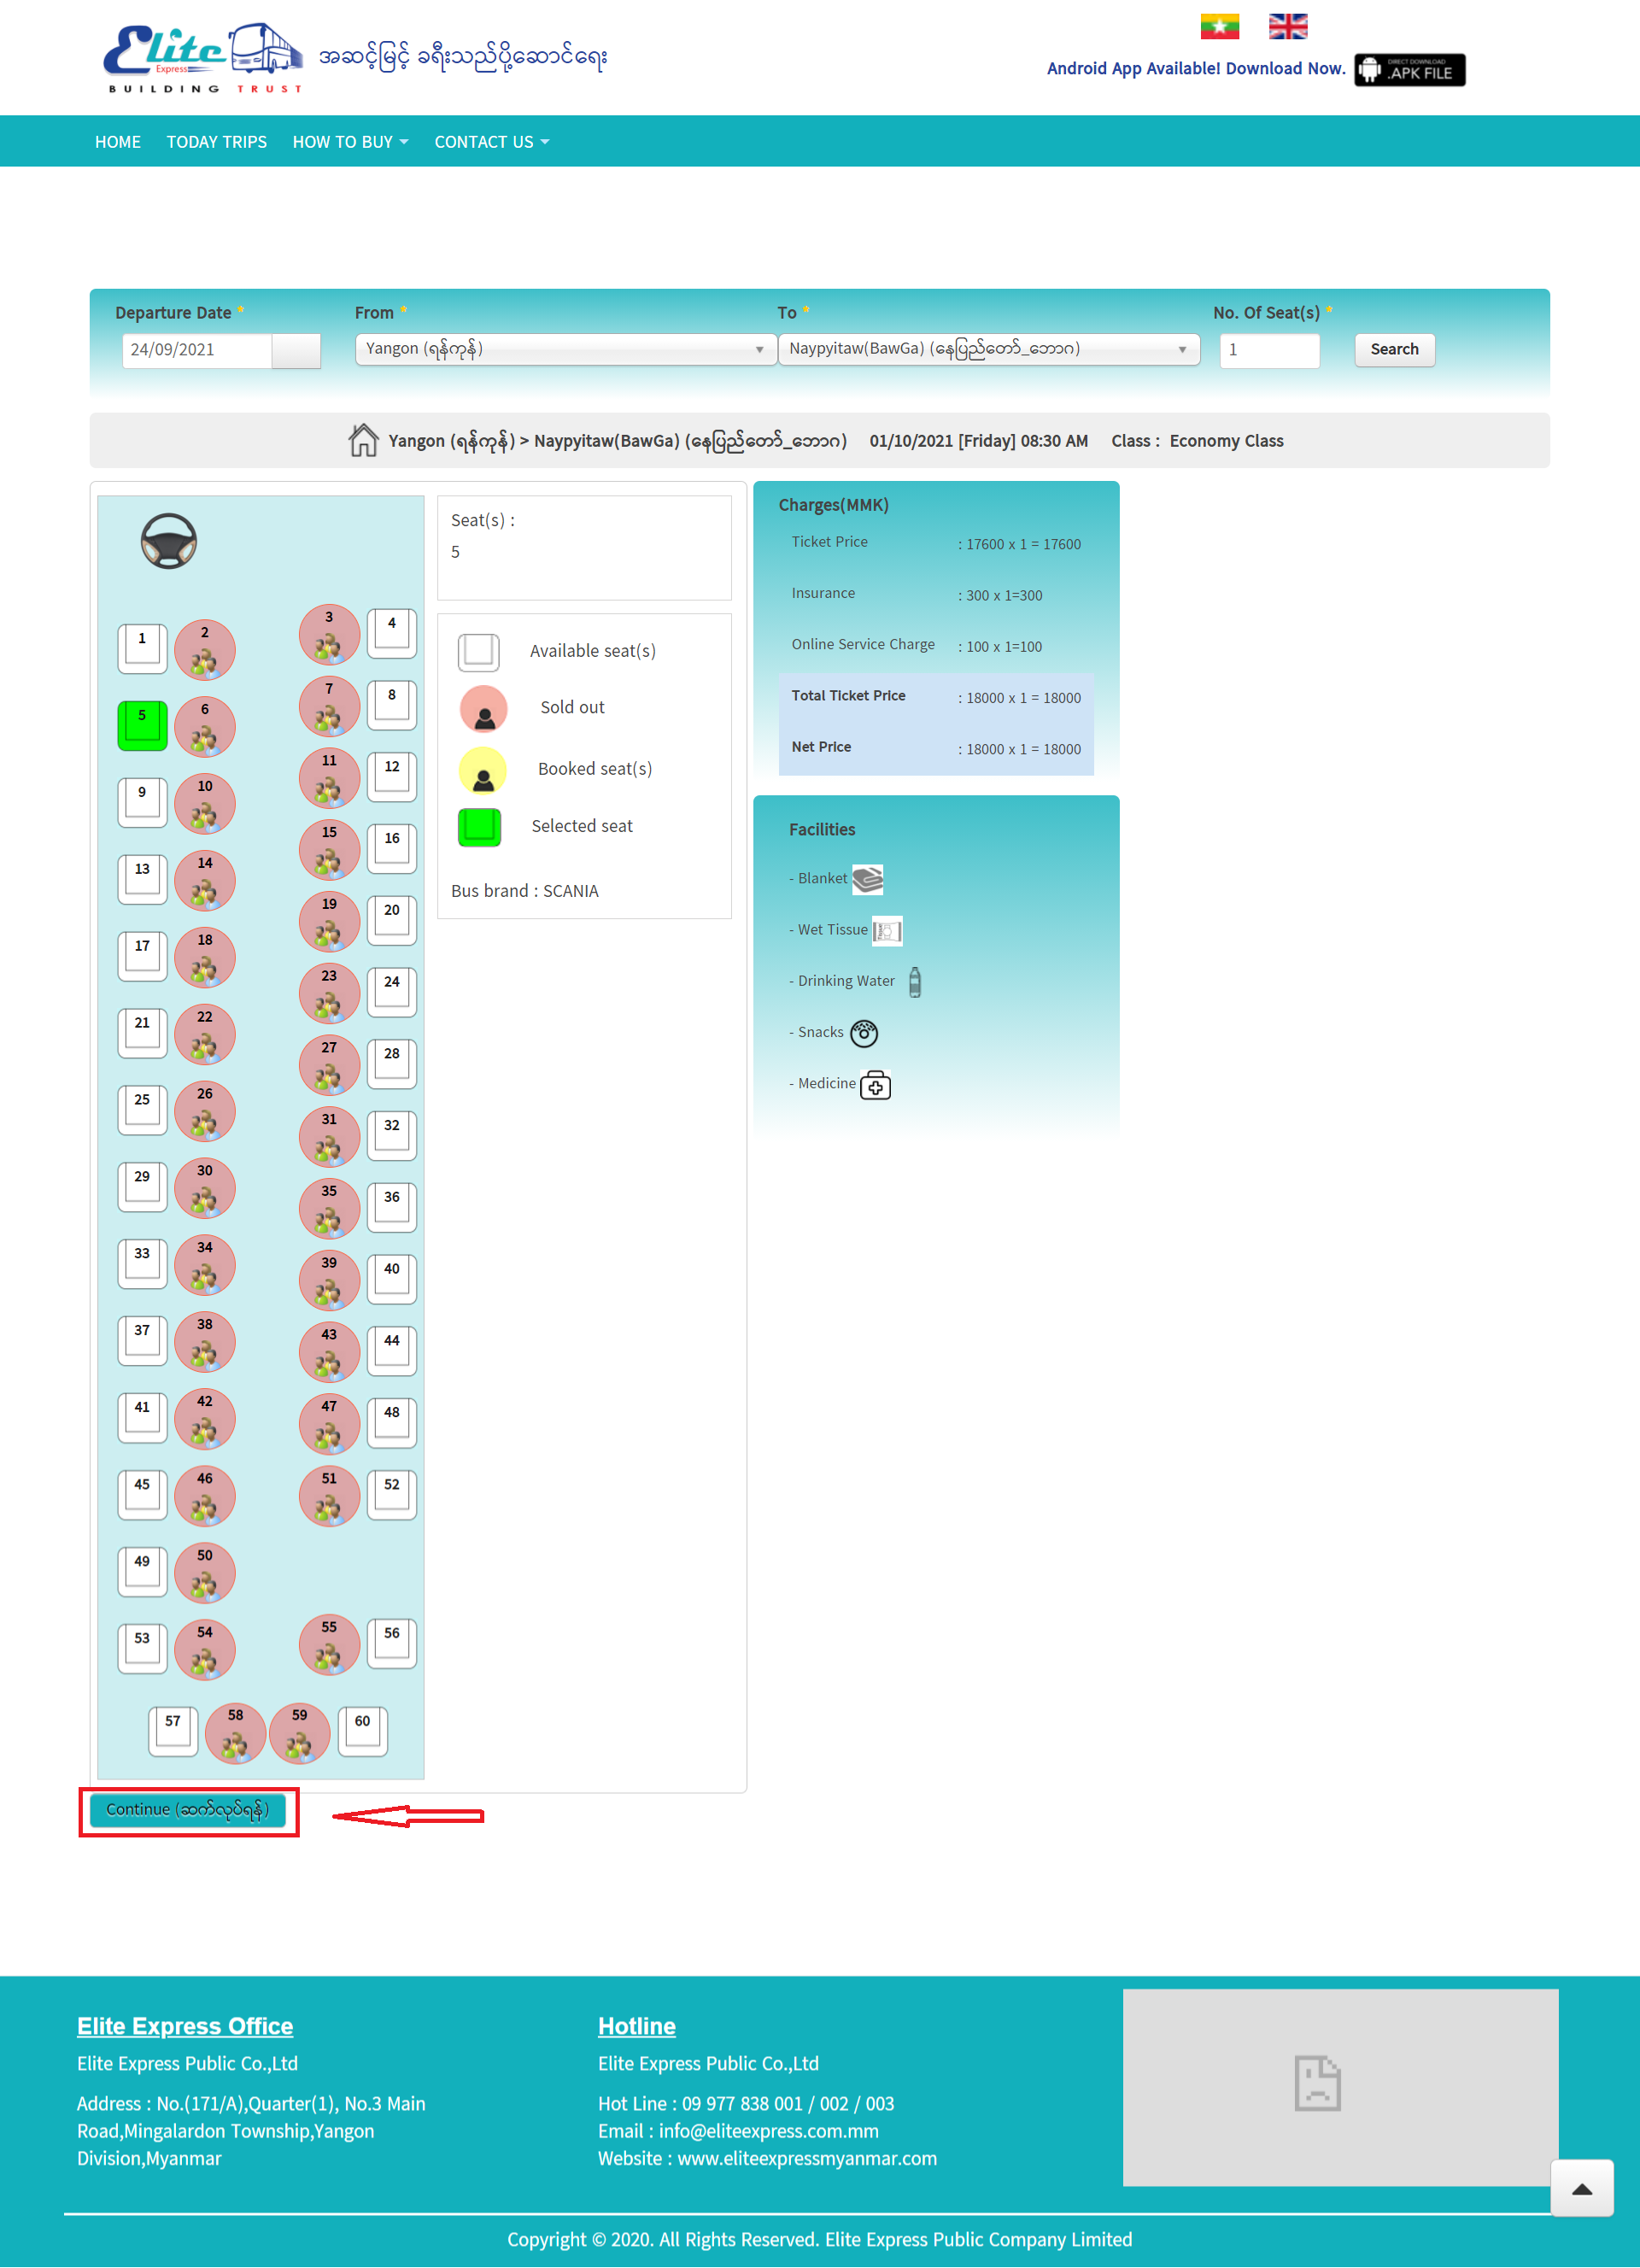Click the Elite Express logo
The width and height of the screenshot is (1640, 2268).
tap(203, 58)
